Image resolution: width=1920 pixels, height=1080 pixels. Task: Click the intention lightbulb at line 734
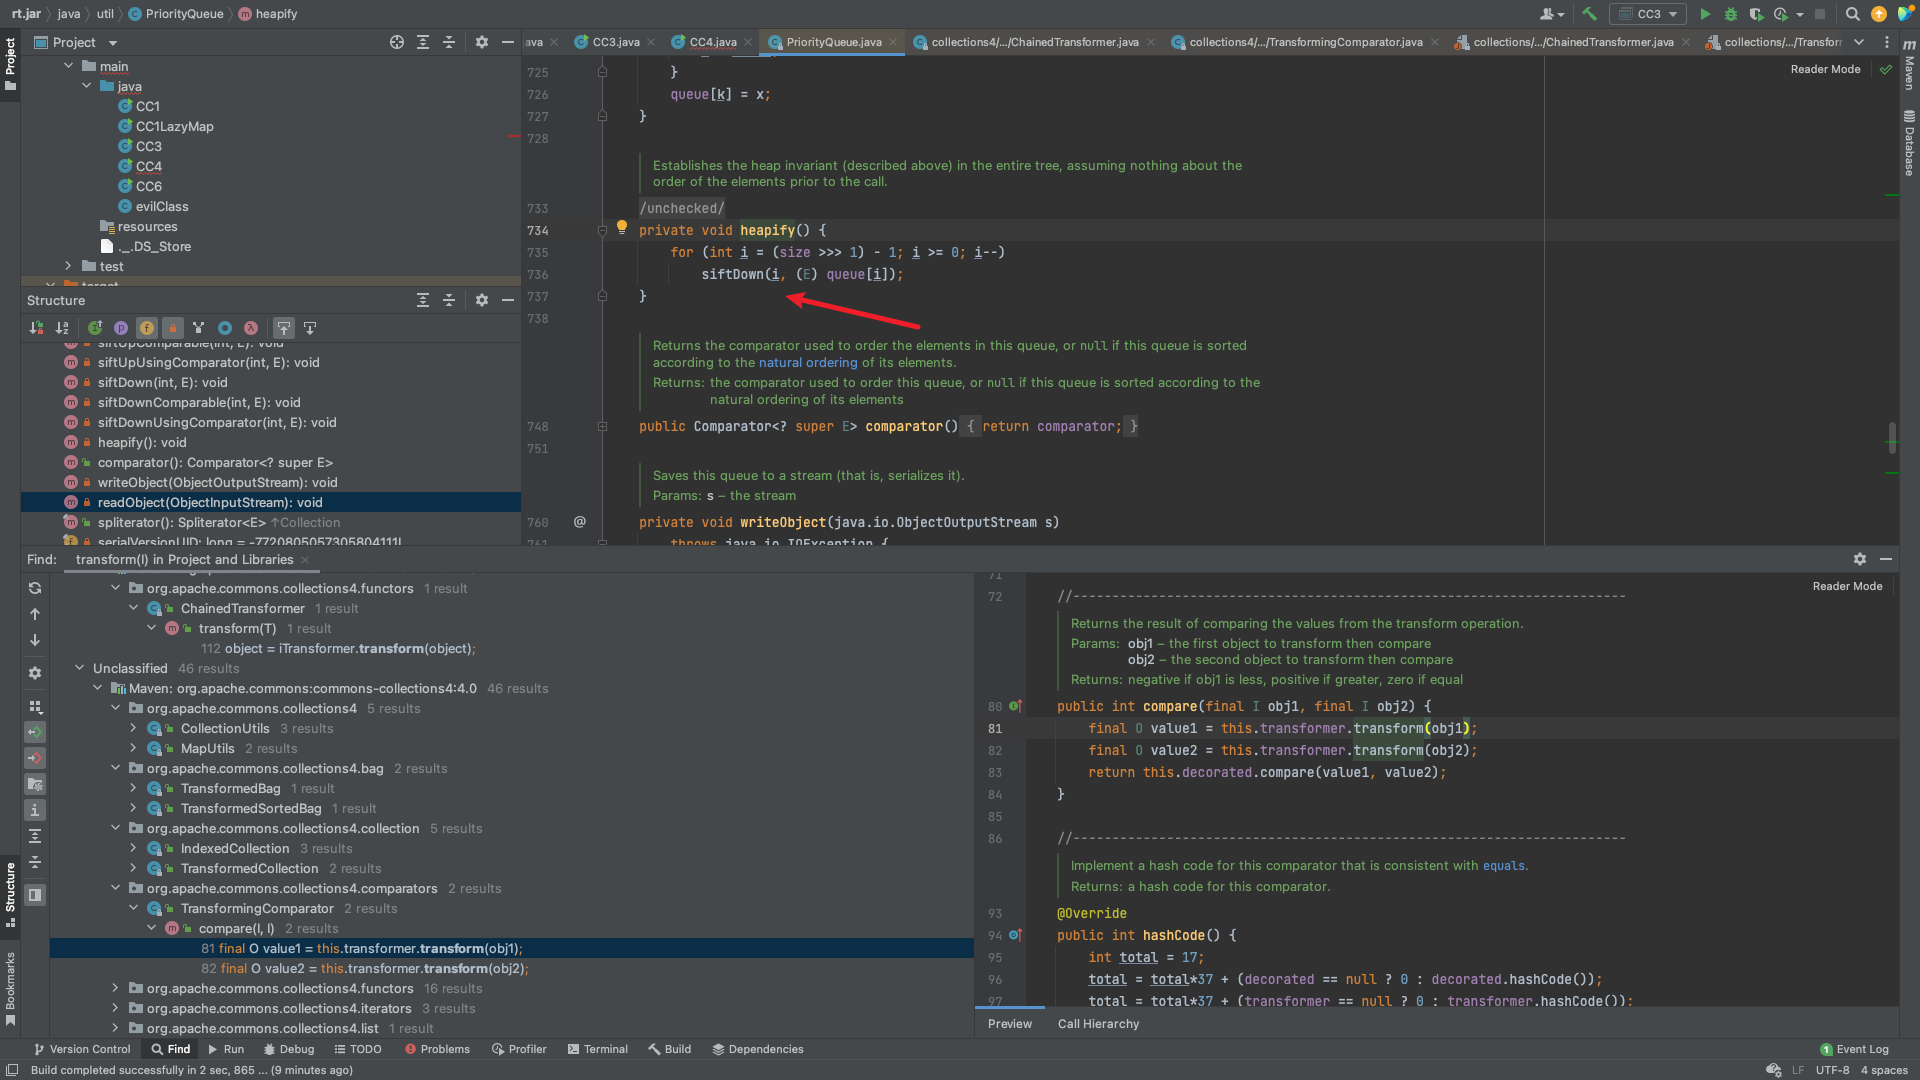tap(621, 228)
